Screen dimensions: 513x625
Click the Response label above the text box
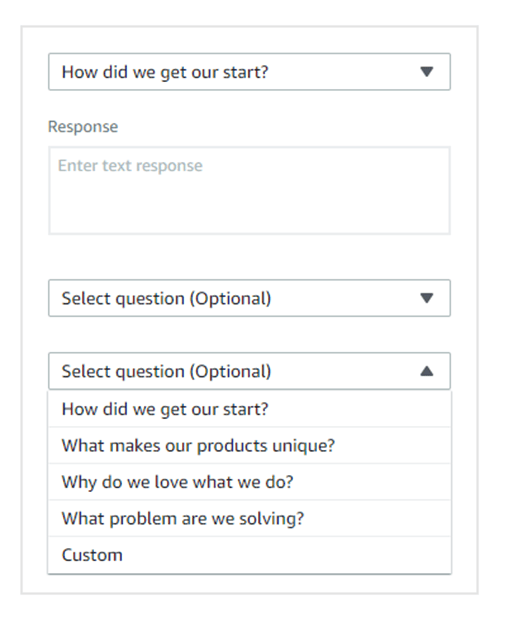[x=83, y=127]
